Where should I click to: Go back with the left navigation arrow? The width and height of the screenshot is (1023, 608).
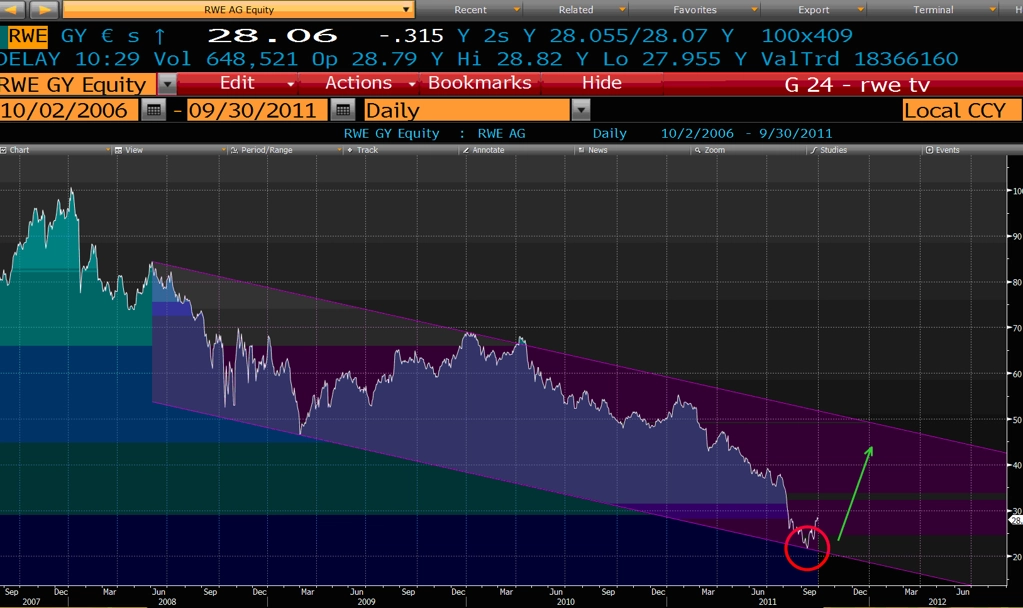[x=12, y=10]
